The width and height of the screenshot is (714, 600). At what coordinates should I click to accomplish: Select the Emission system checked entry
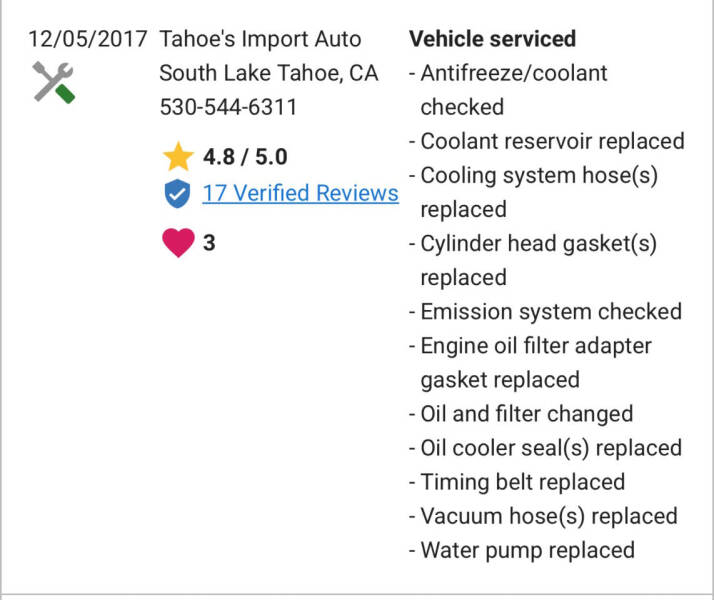pos(550,311)
